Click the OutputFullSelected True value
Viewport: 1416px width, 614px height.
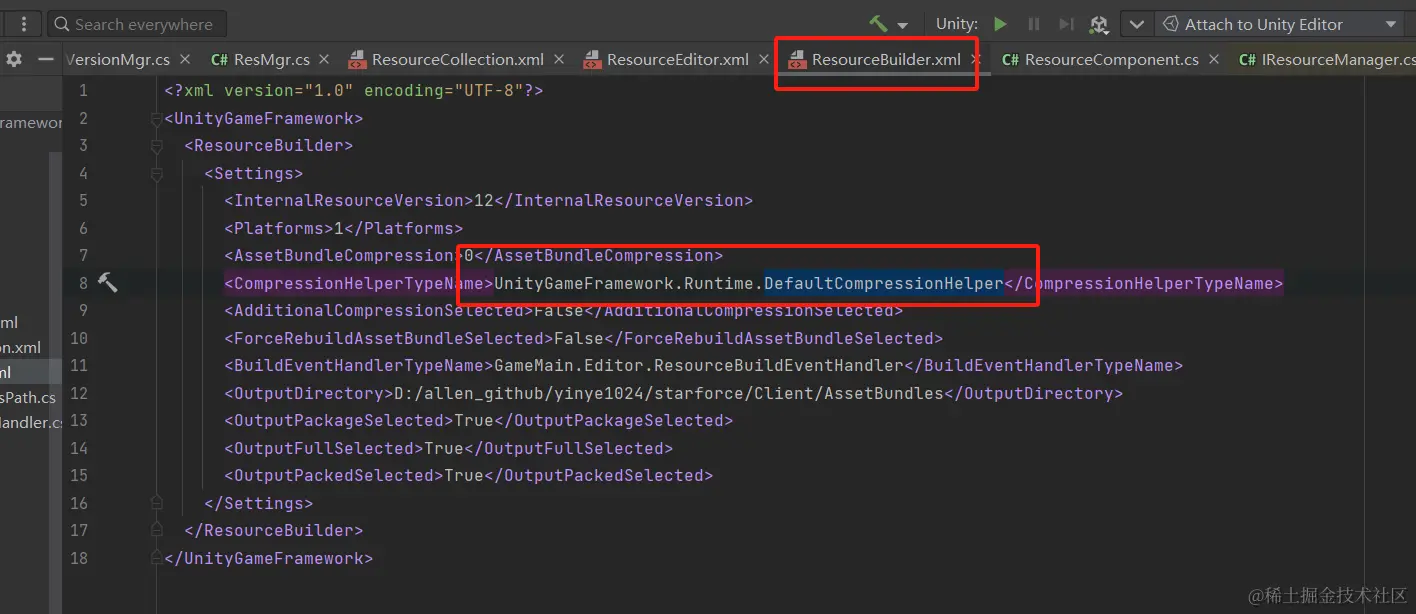pyautogui.click(x=444, y=448)
